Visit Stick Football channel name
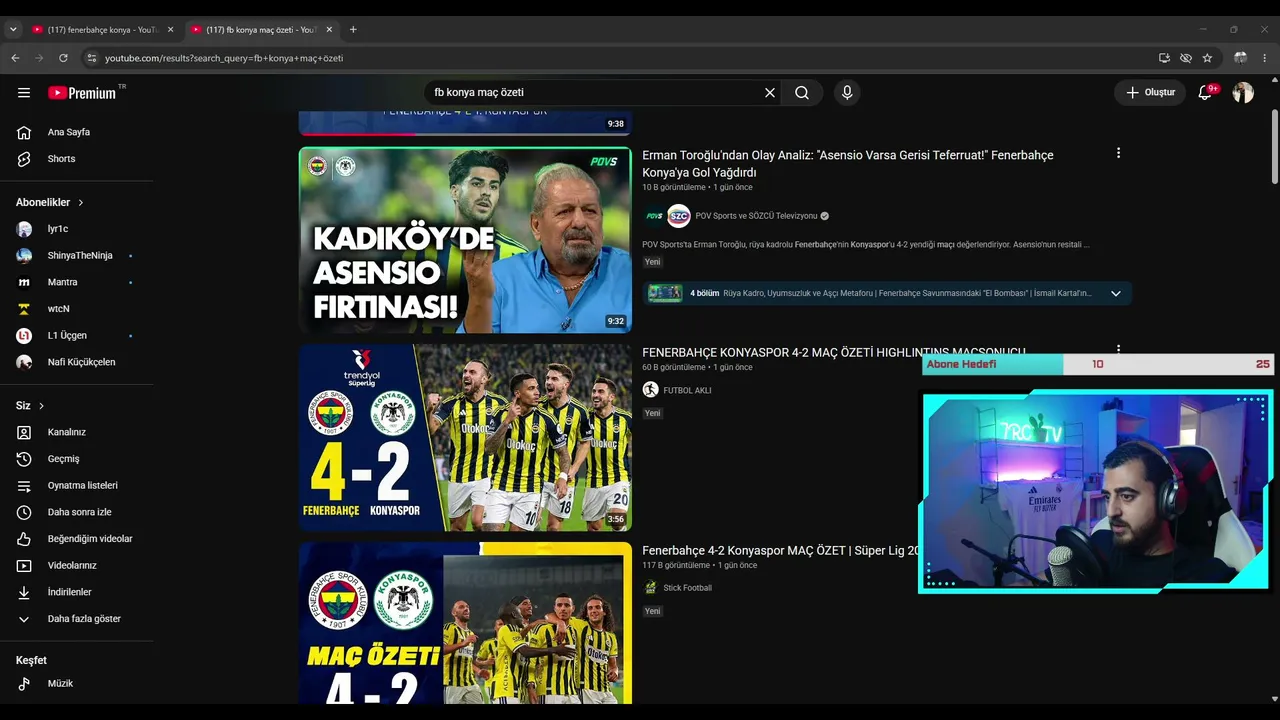The image size is (1280, 720). click(687, 588)
